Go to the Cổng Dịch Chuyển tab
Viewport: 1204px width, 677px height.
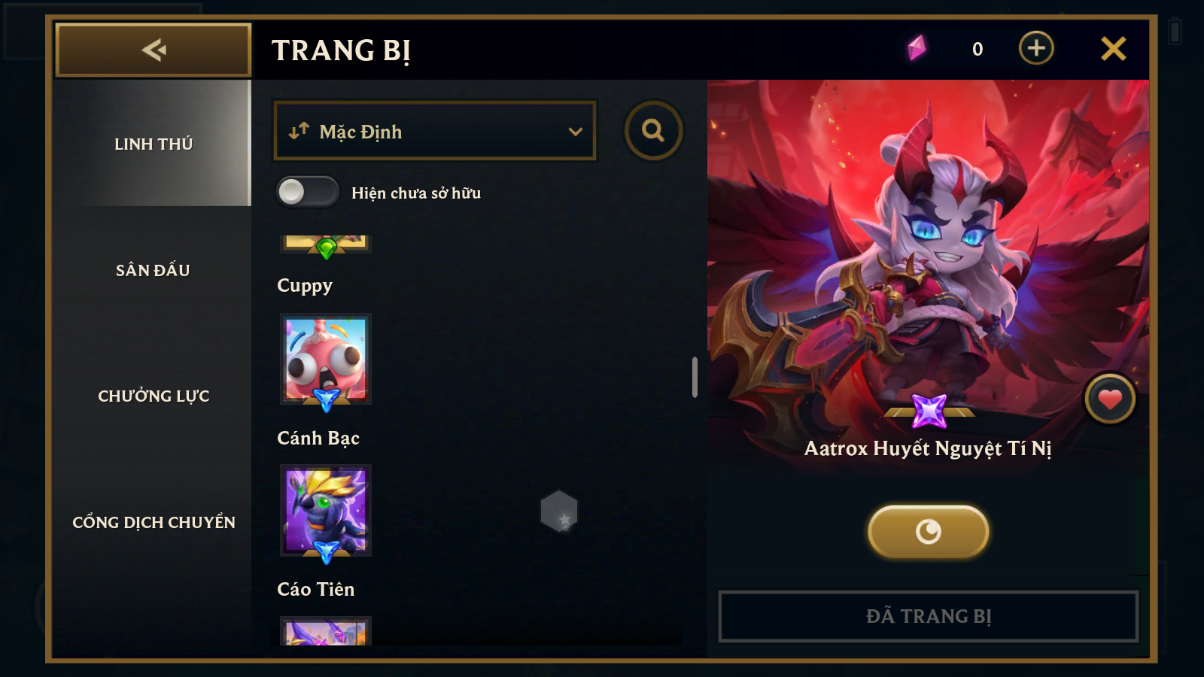(x=153, y=522)
